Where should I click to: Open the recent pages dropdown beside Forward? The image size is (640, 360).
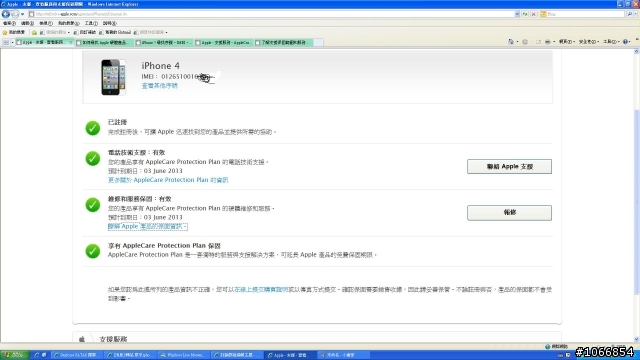[22, 14]
